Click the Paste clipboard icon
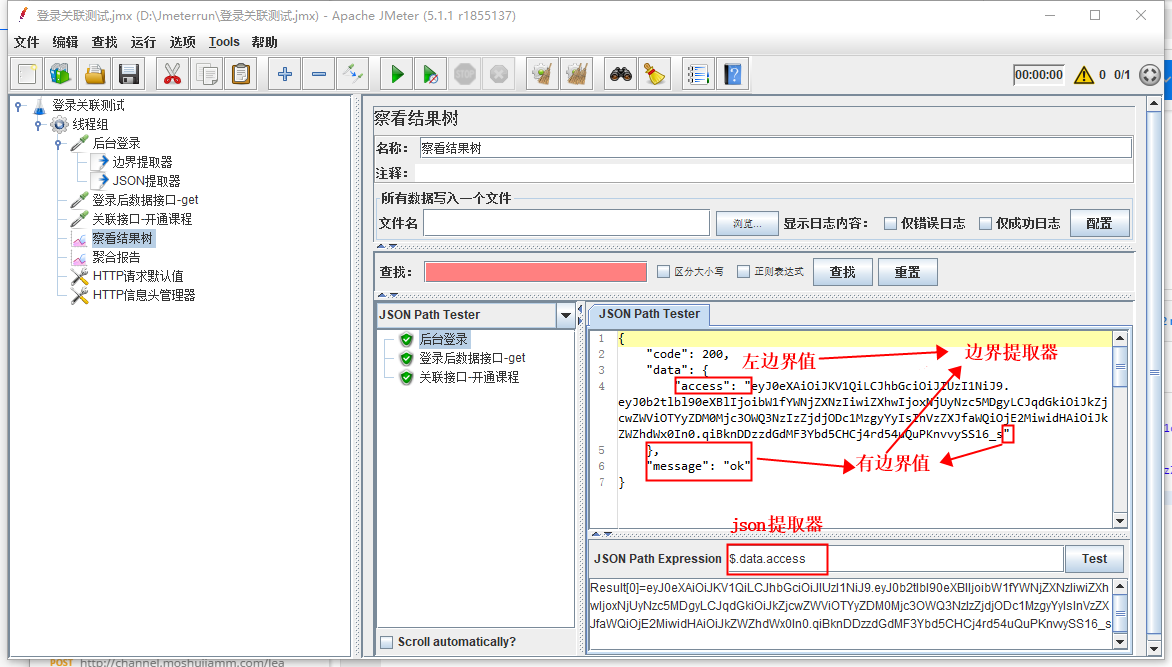The width and height of the screenshot is (1172, 667). pyautogui.click(x=241, y=74)
